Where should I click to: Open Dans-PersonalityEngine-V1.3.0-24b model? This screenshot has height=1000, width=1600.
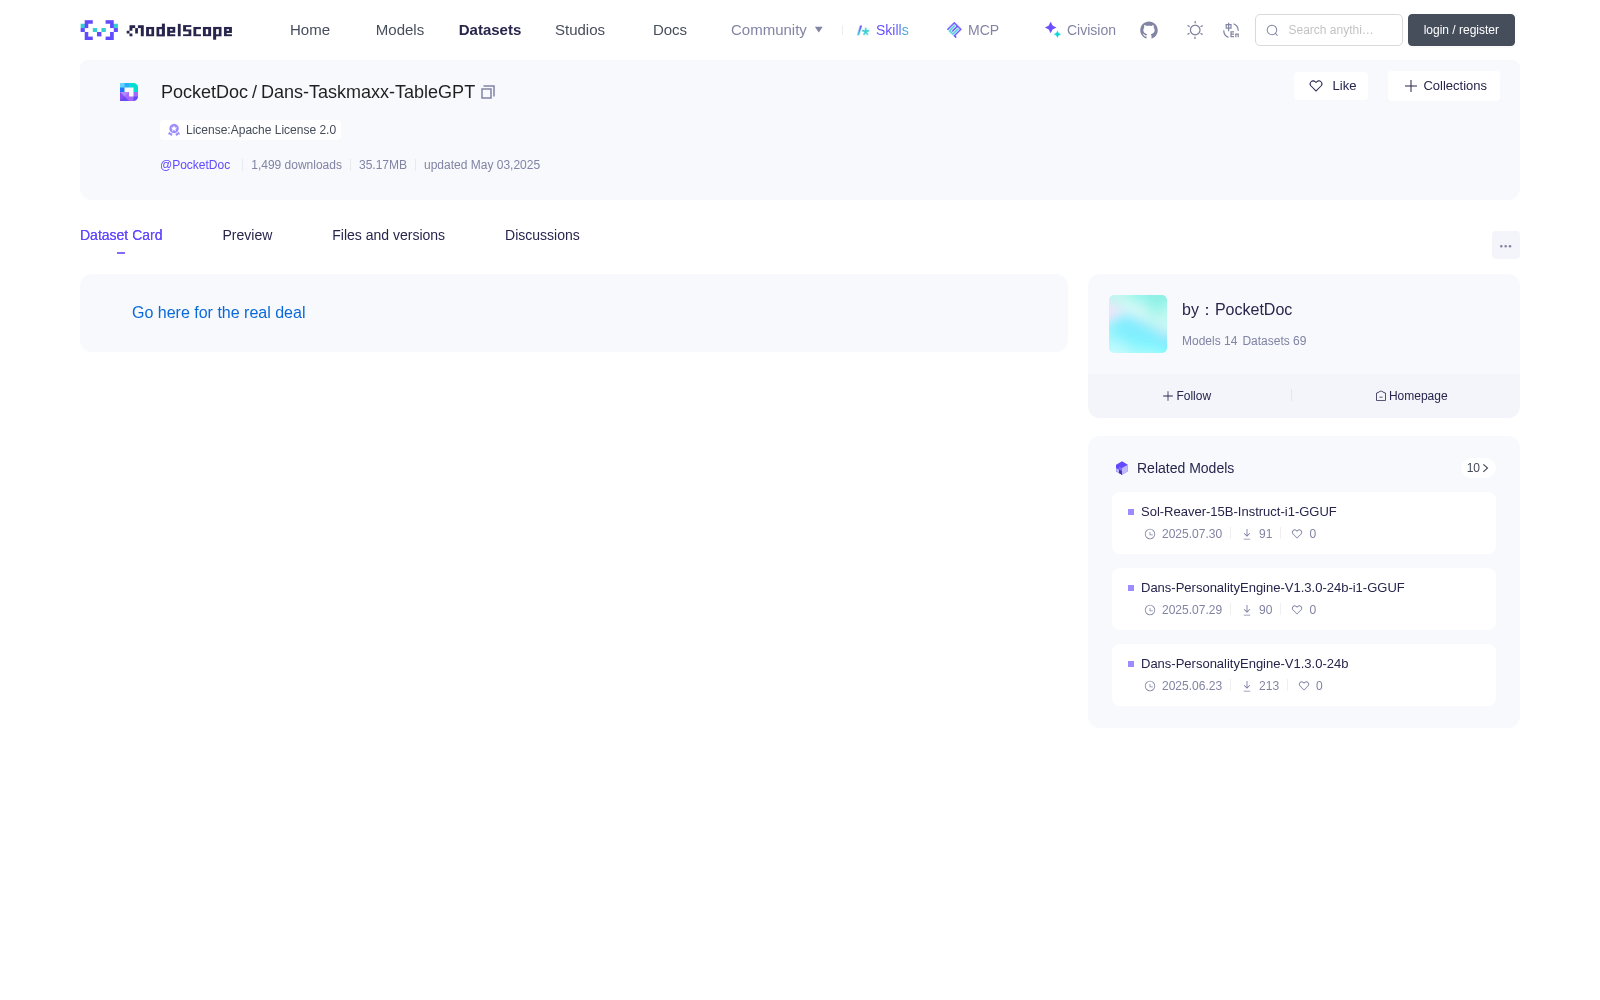[x=1245, y=664]
